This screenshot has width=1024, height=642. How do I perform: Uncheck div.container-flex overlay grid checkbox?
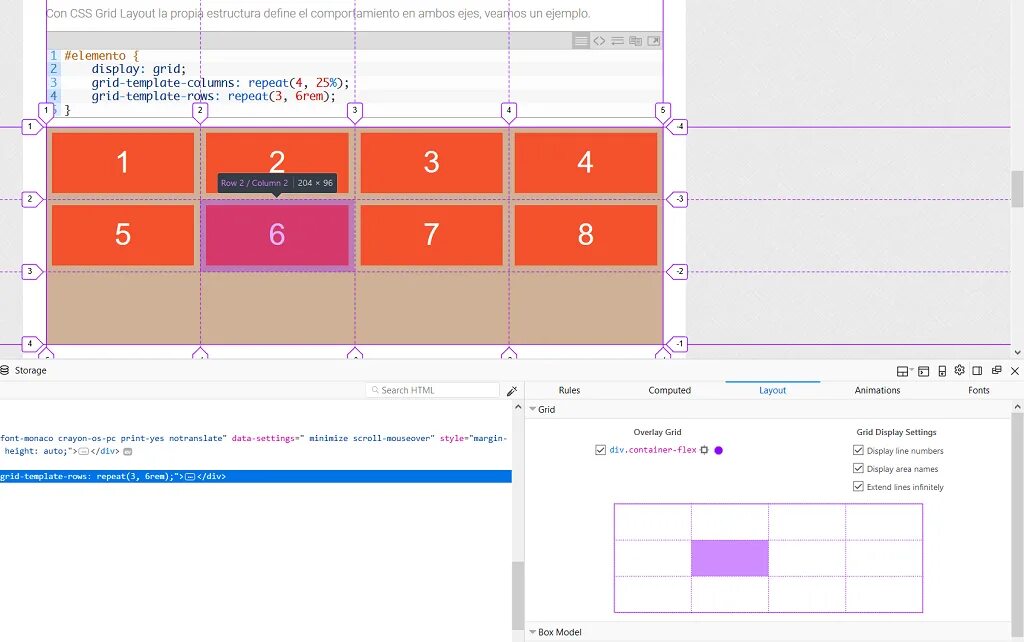(x=600, y=450)
